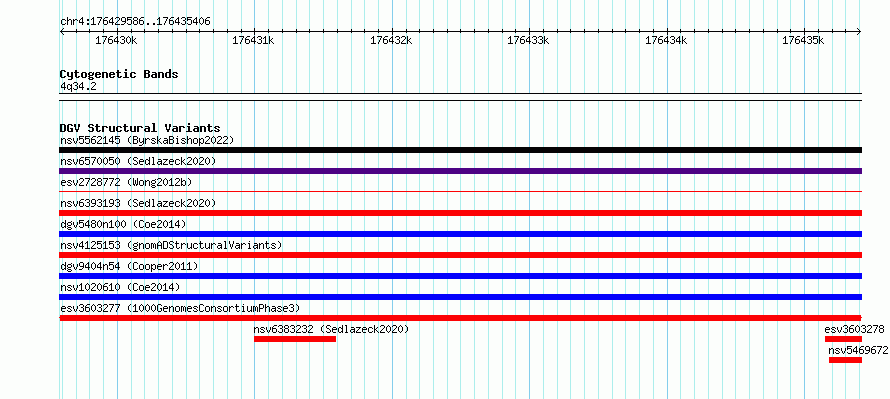The height and width of the screenshot is (399, 890).
Task: Click the chr4:176429586..176435406 range label
Action: tap(135, 21)
